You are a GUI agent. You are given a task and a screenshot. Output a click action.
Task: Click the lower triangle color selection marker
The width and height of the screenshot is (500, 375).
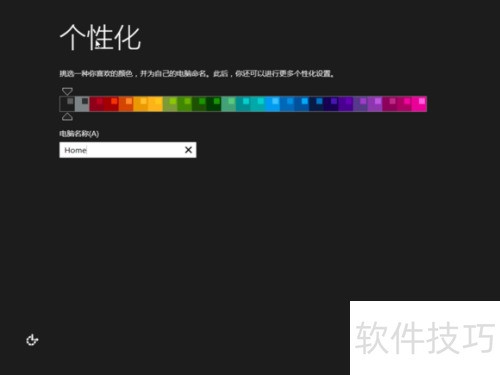(x=67, y=116)
